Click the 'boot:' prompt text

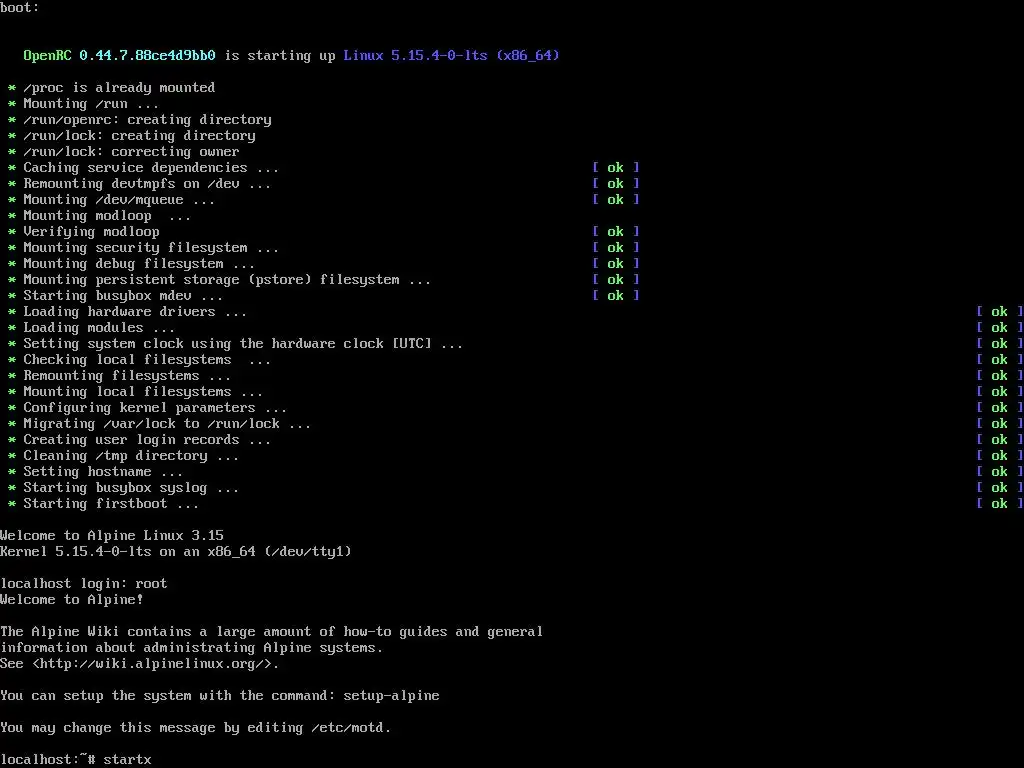(x=20, y=8)
